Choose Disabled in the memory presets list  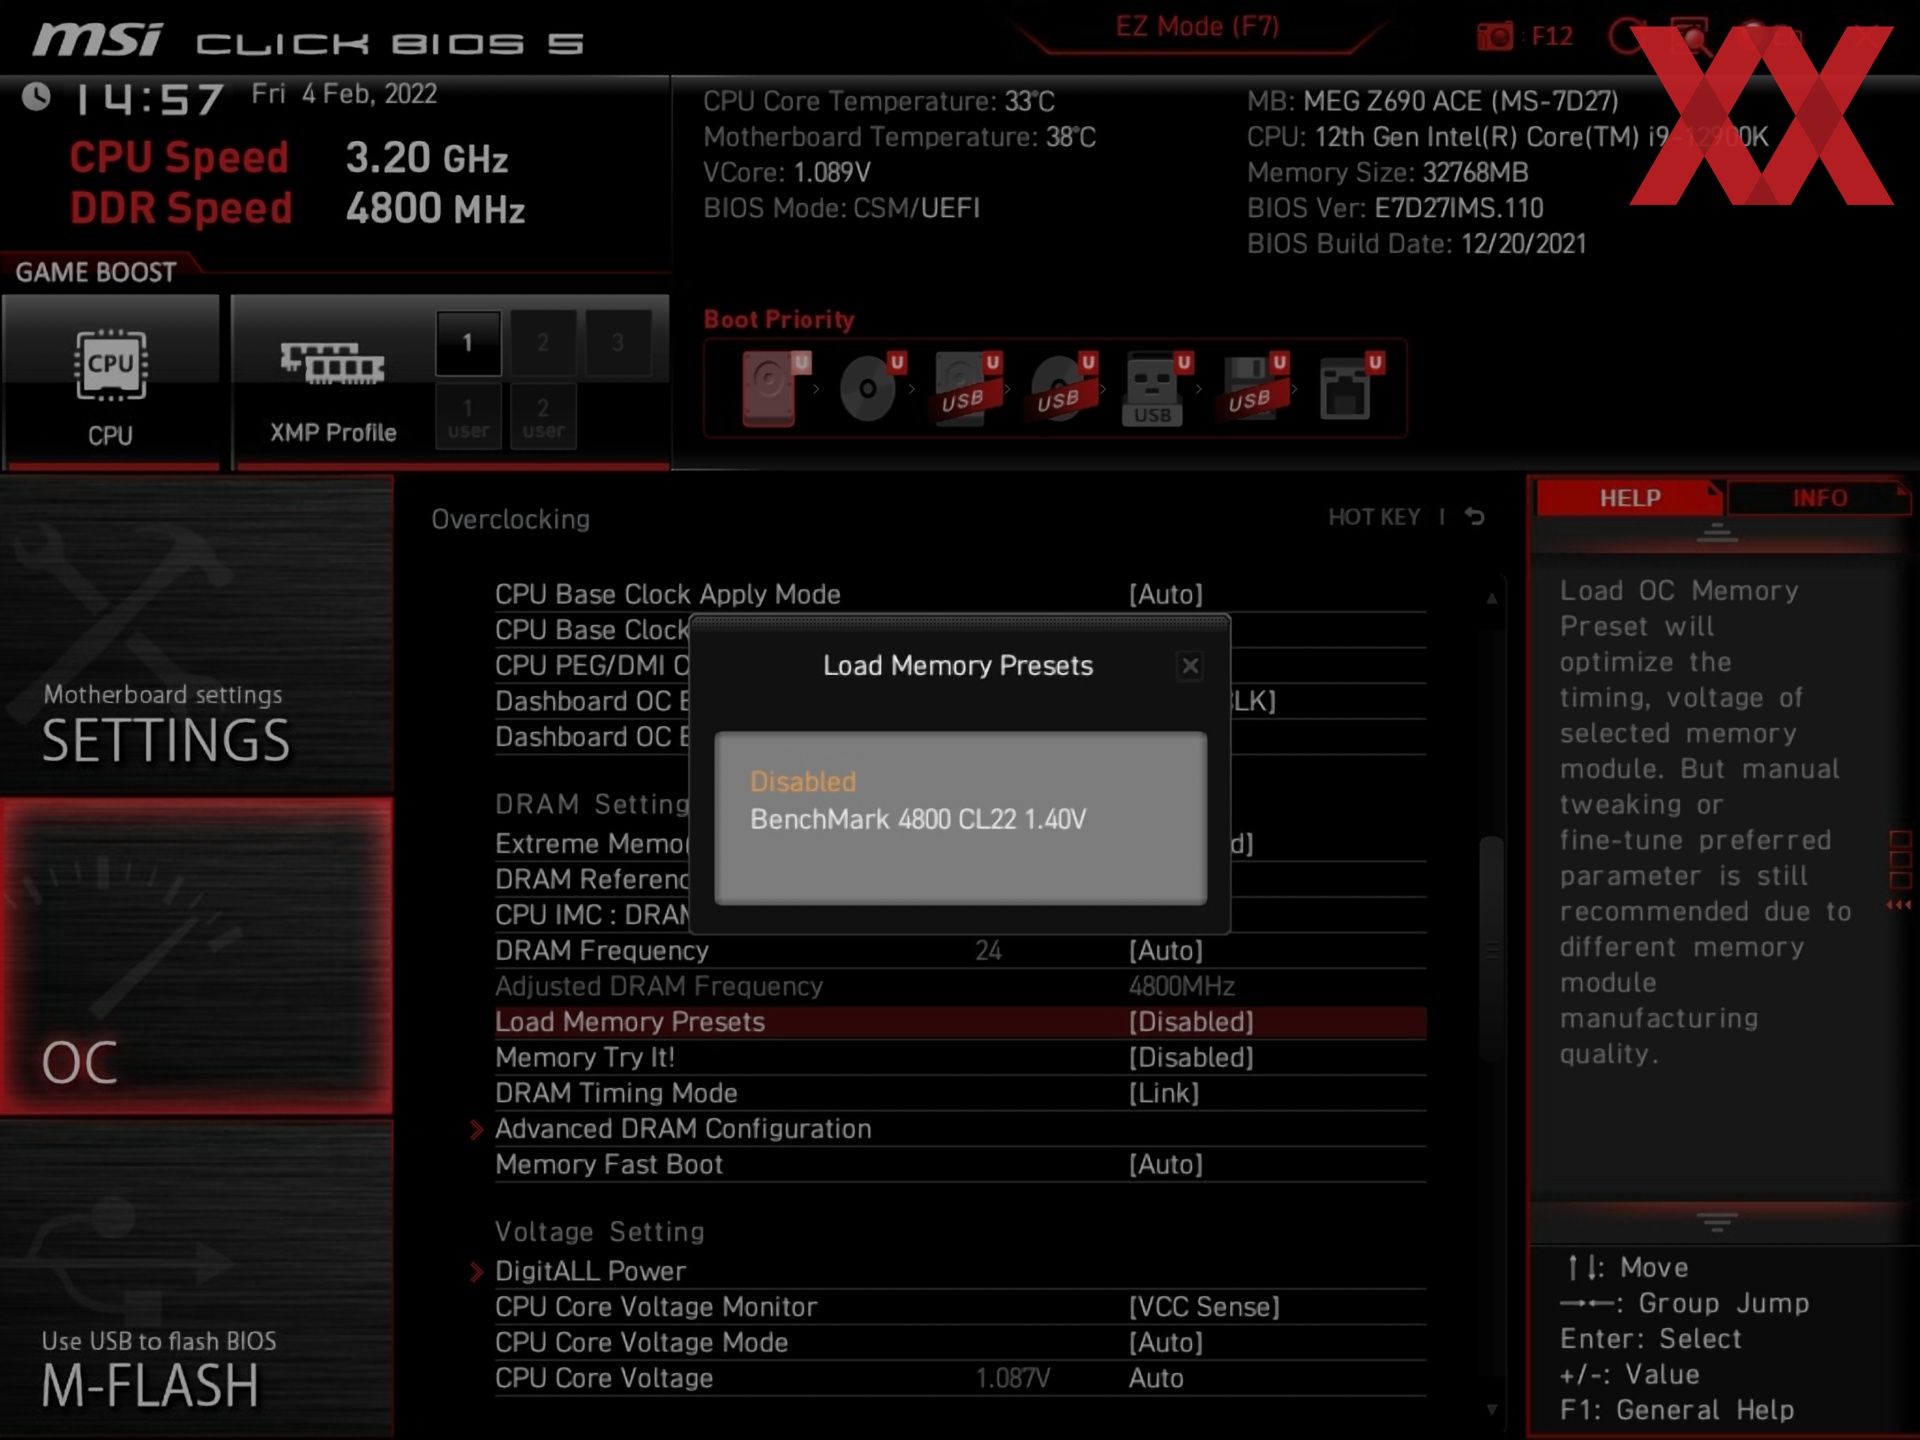[803, 782]
